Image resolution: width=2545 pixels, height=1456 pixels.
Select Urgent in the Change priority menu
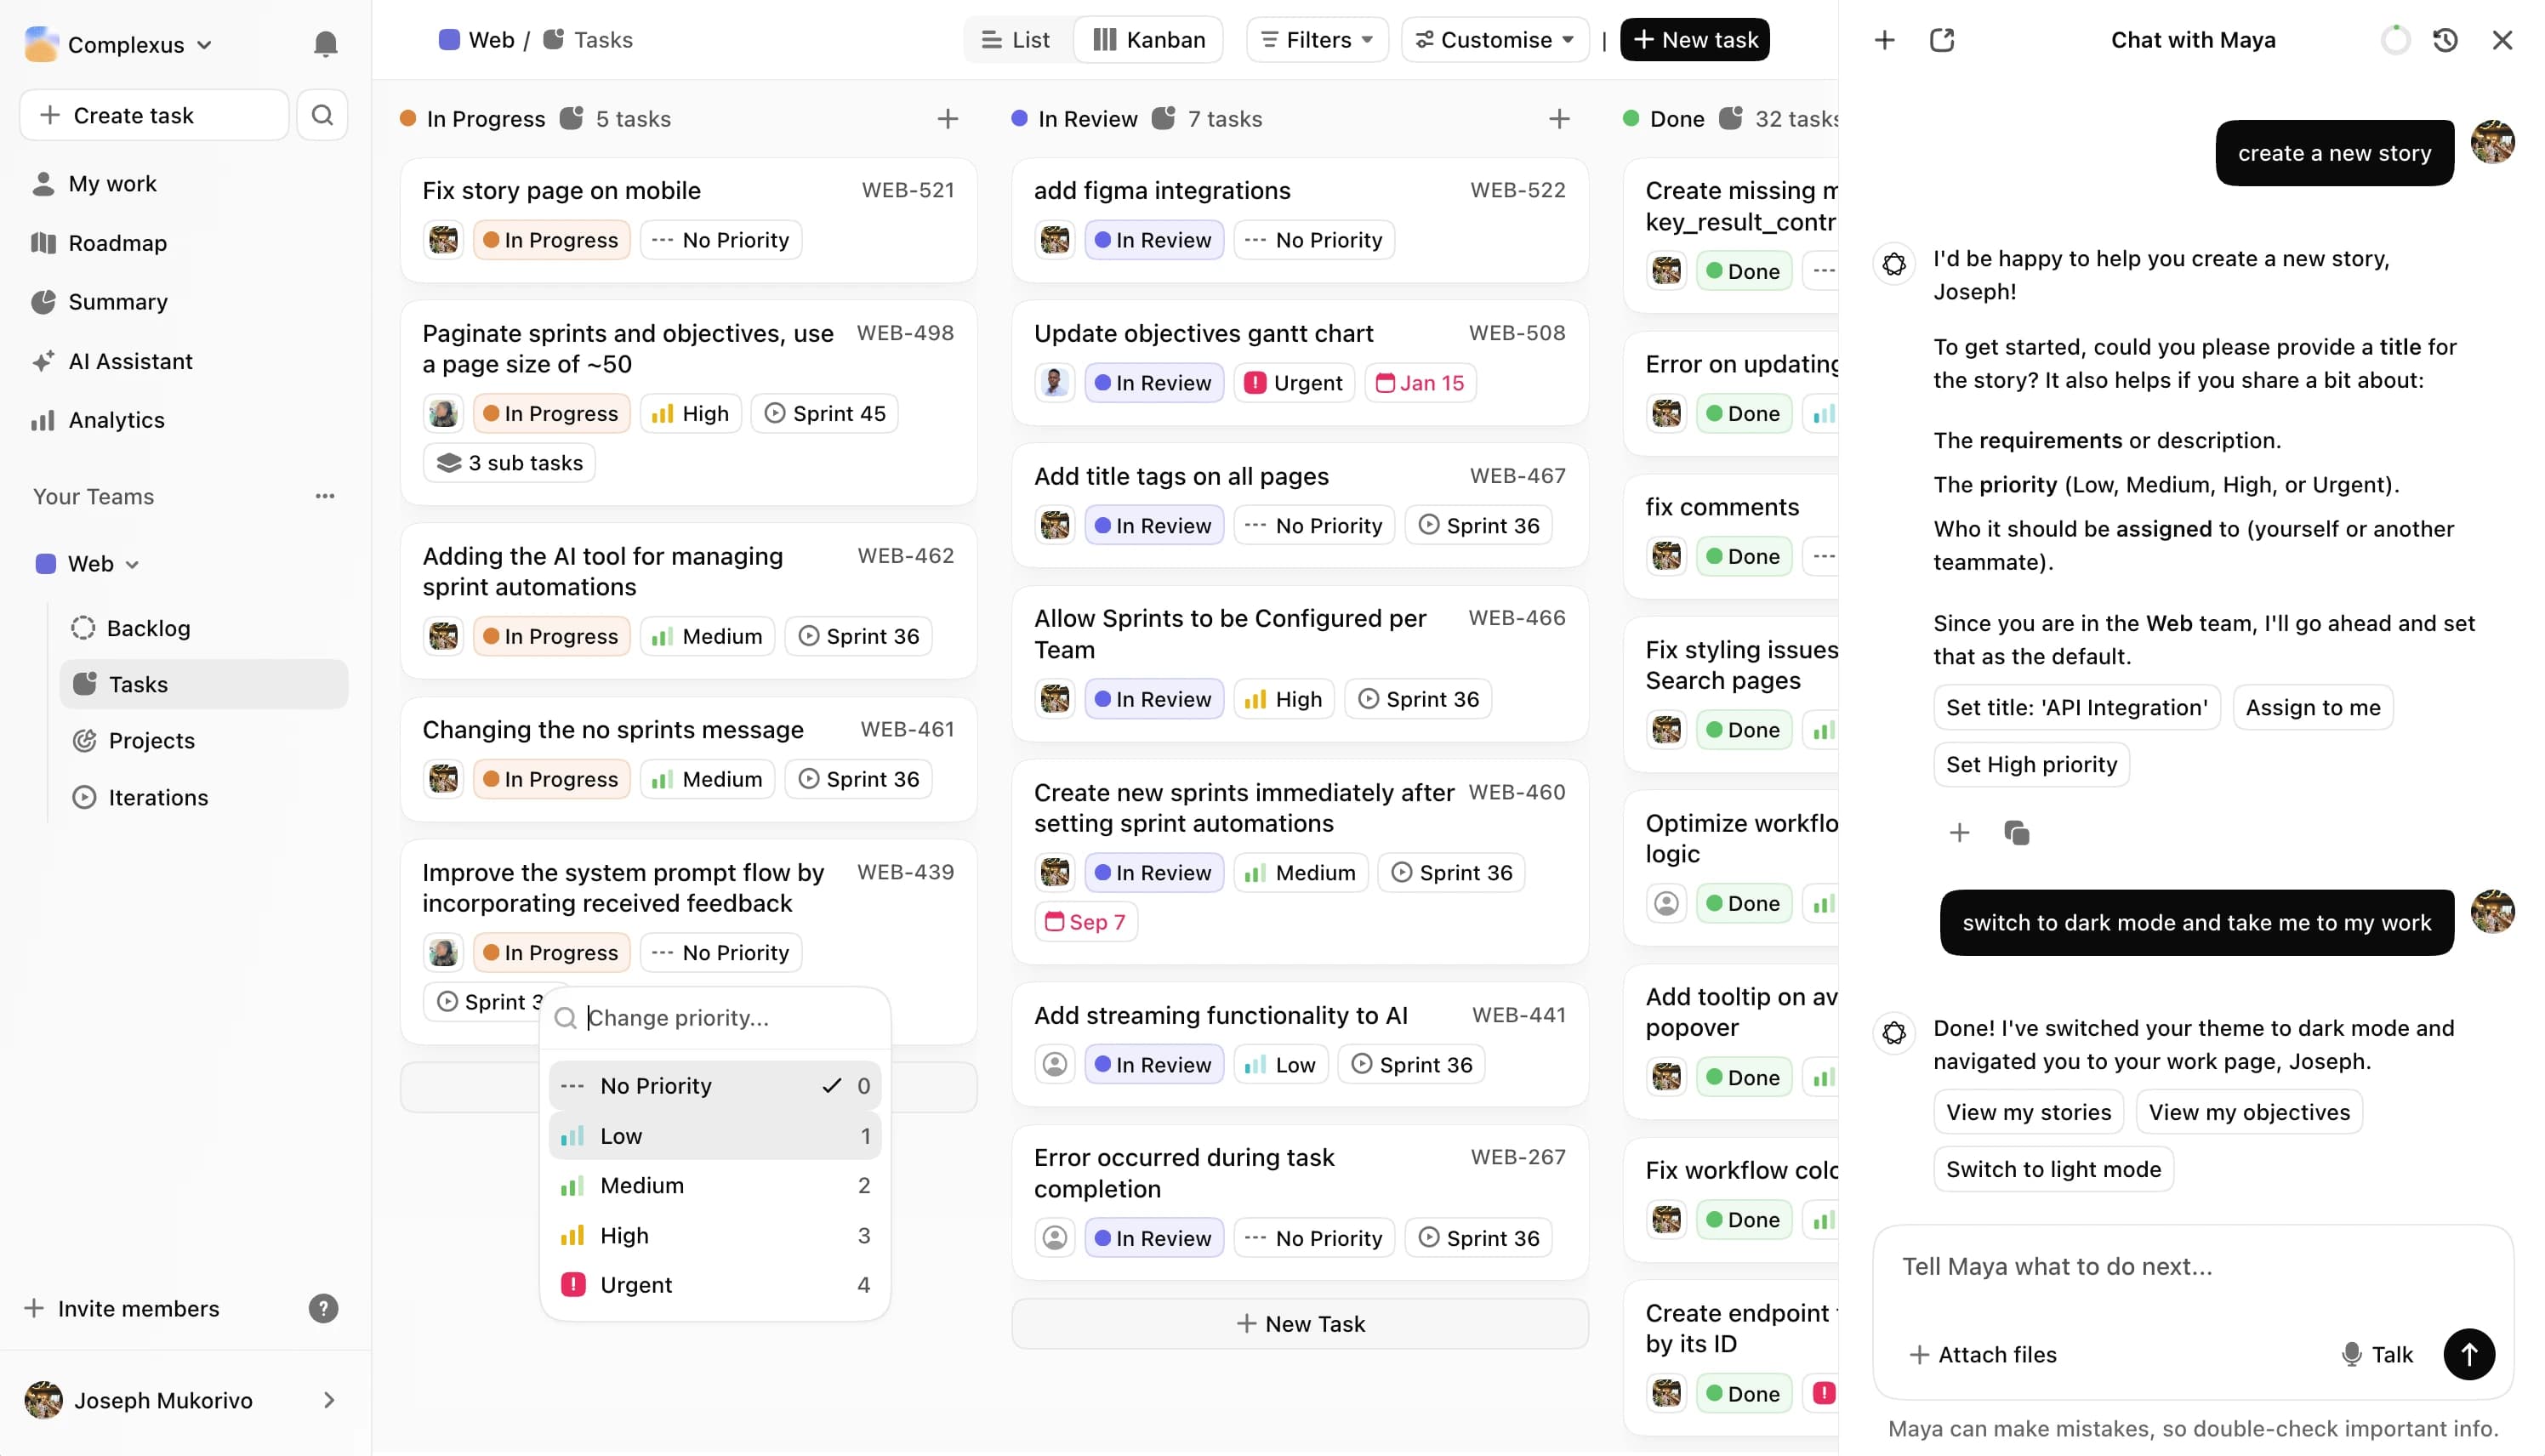pos(634,1284)
